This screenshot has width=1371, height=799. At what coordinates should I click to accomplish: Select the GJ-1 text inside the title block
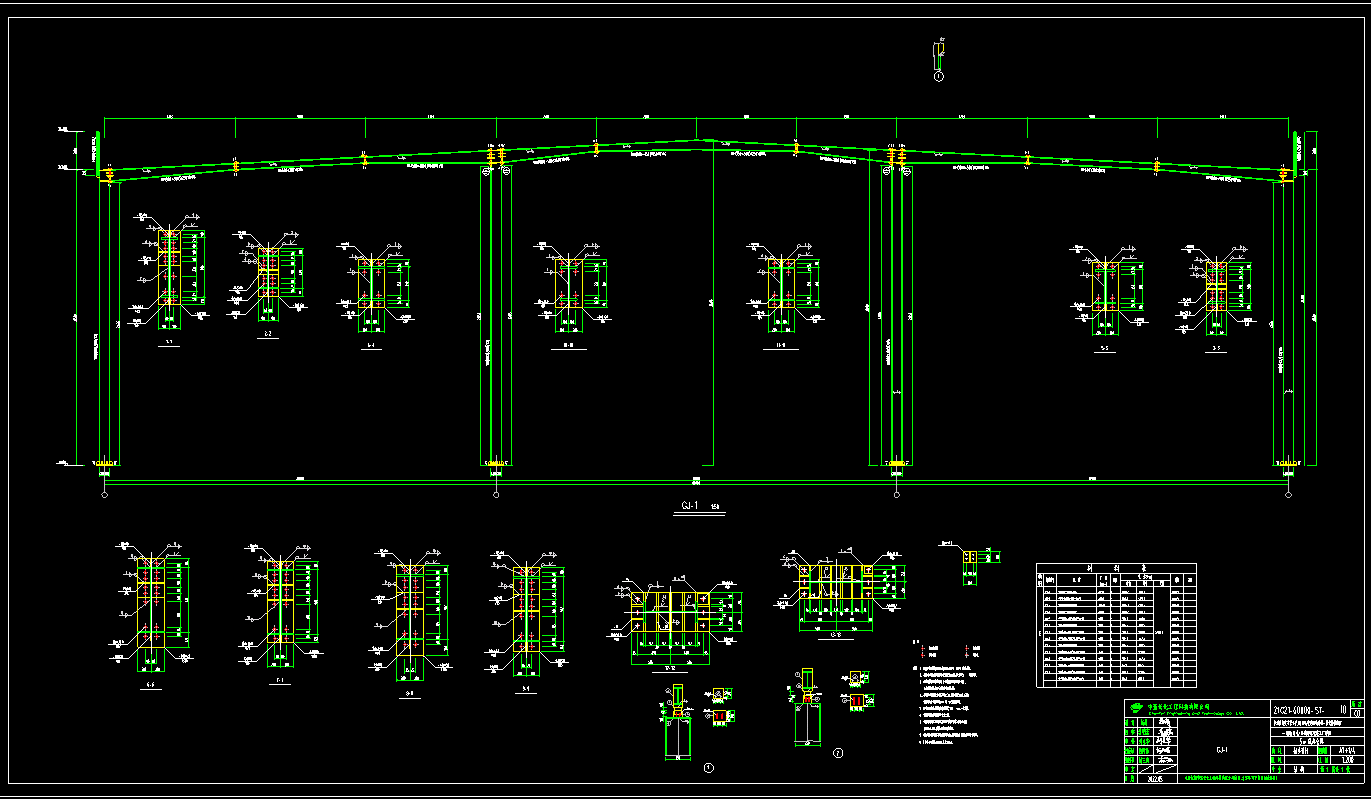[1221, 749]
